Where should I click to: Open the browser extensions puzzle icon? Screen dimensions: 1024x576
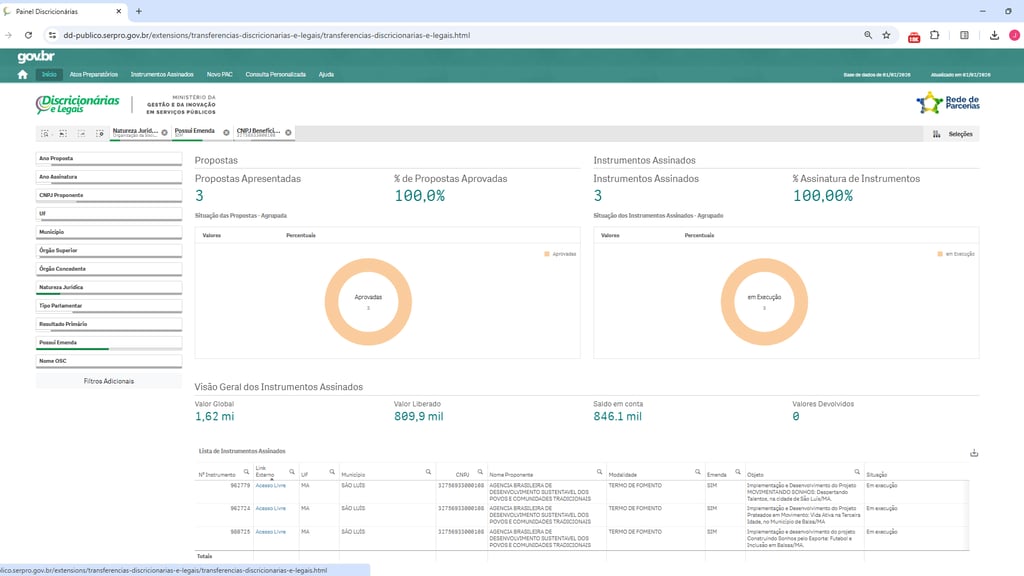(x=935, y=35)
